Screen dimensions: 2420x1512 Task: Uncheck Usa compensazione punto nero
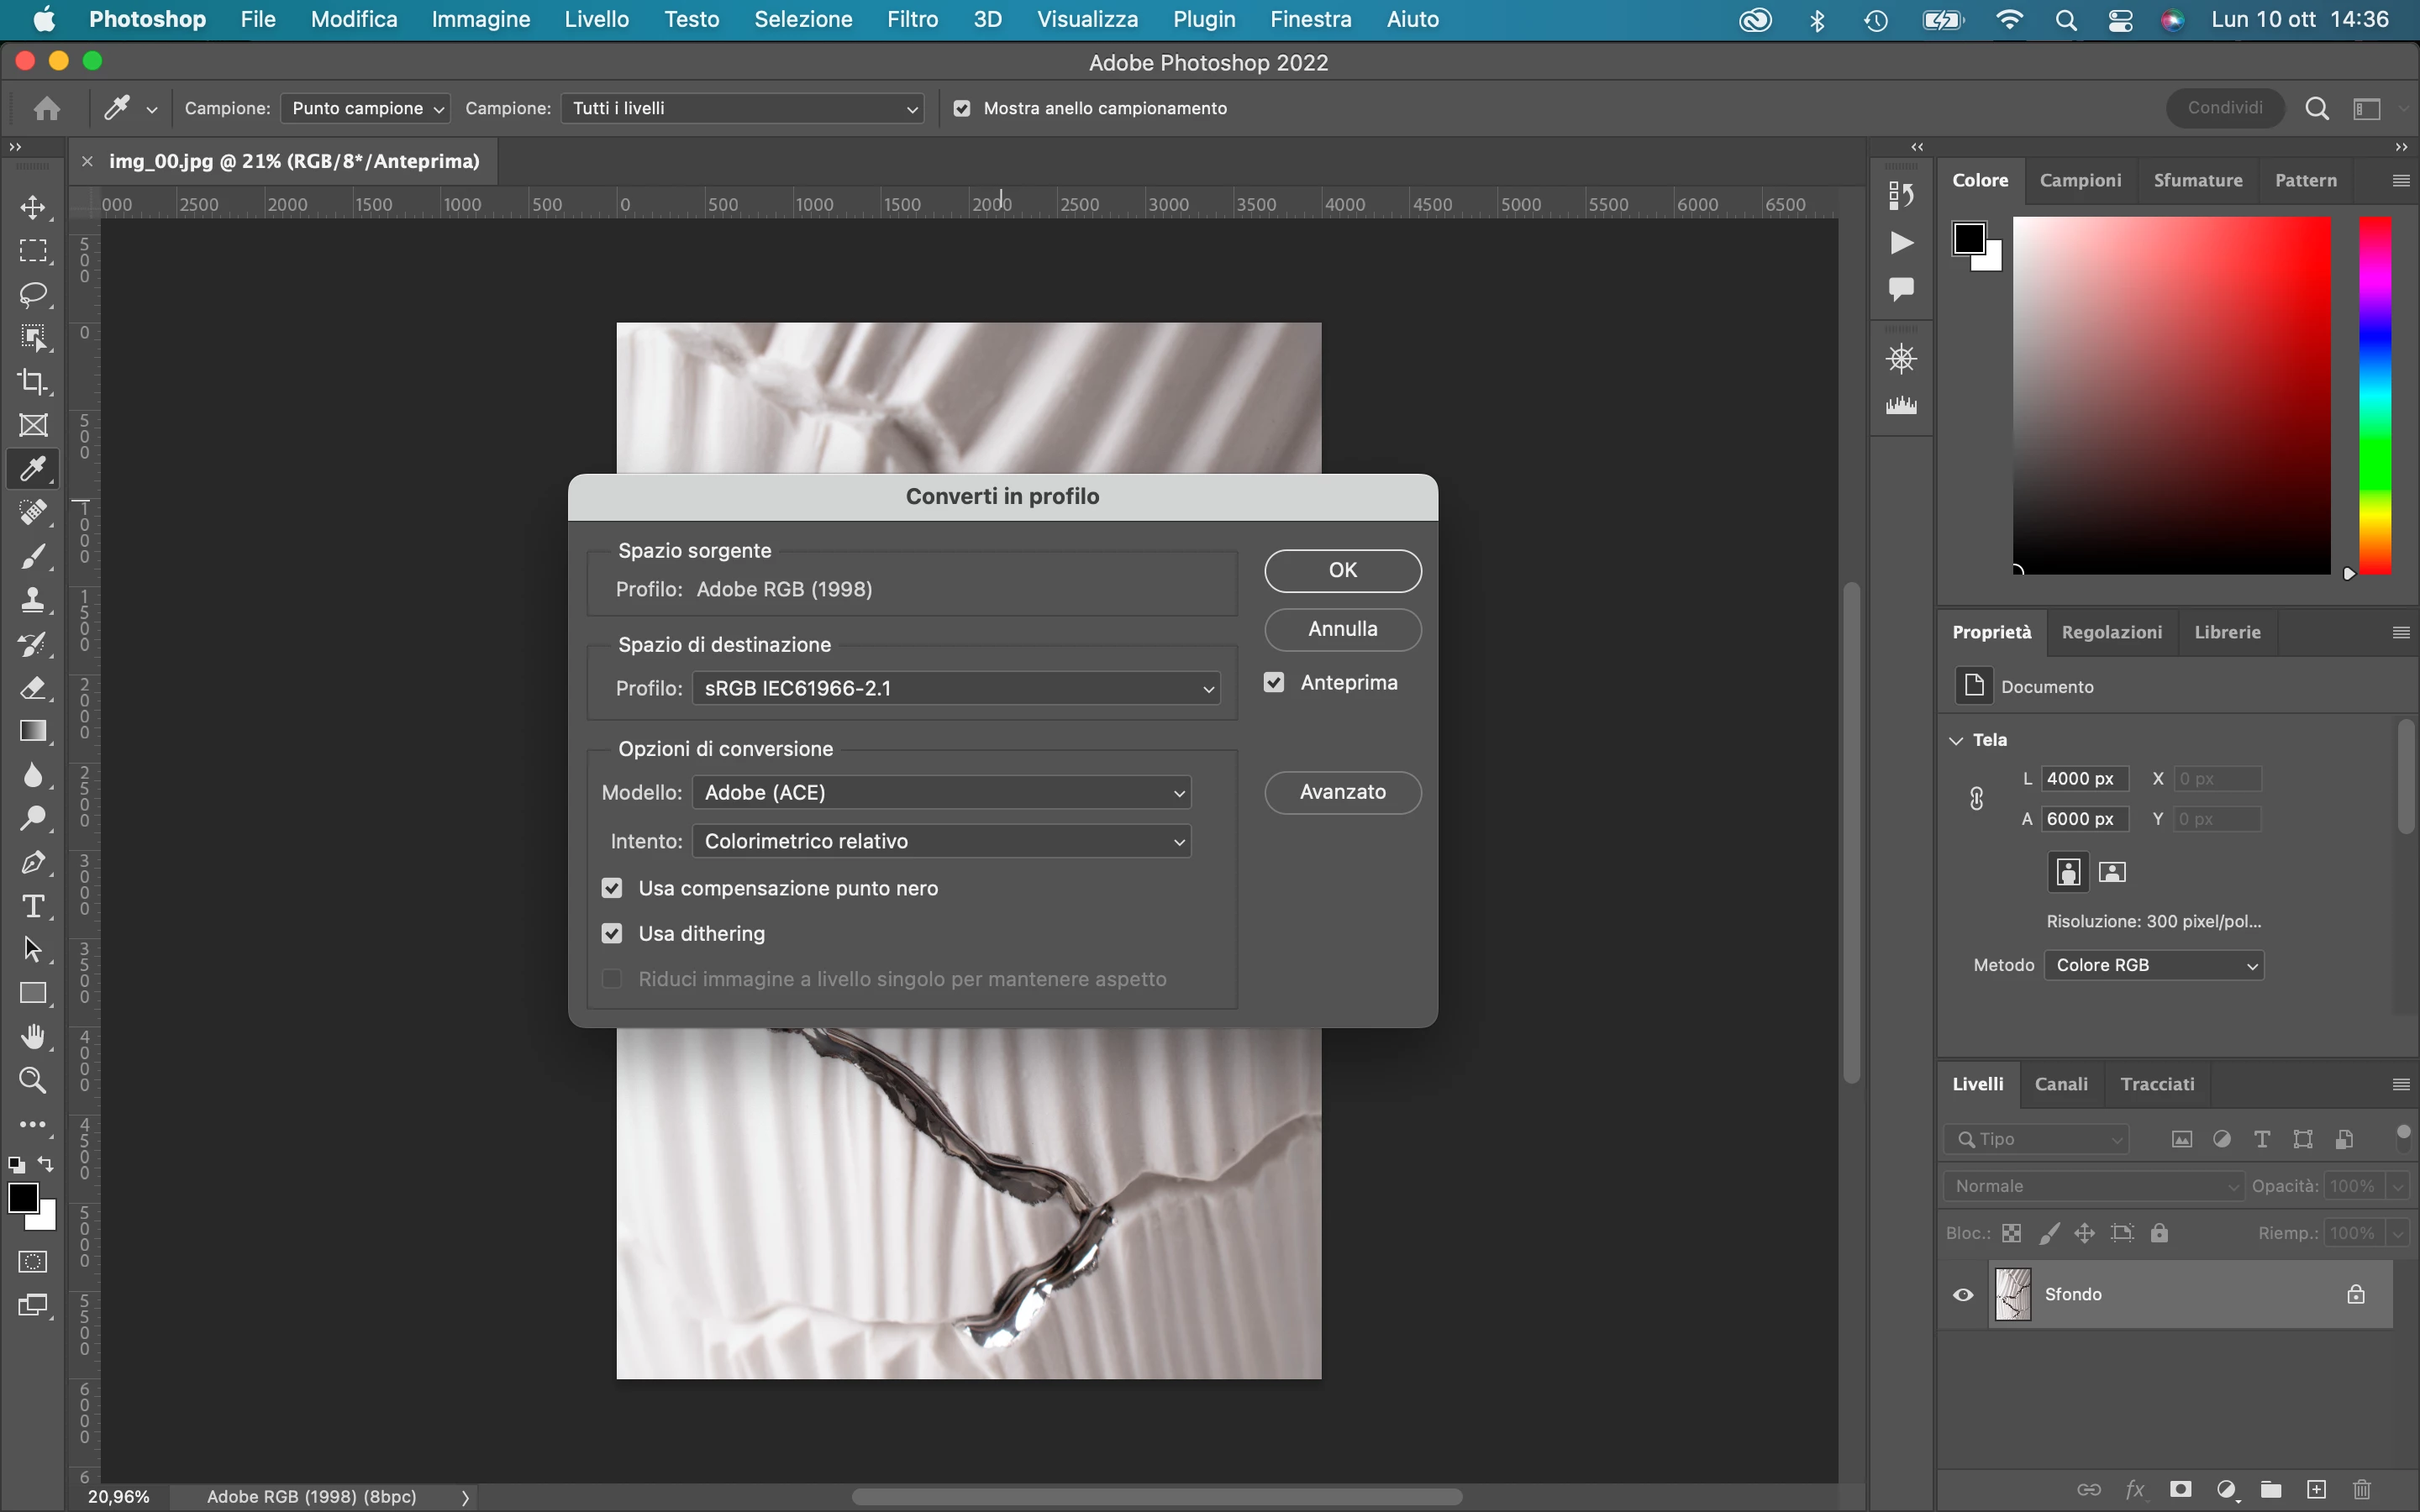(x=612, y=888)
